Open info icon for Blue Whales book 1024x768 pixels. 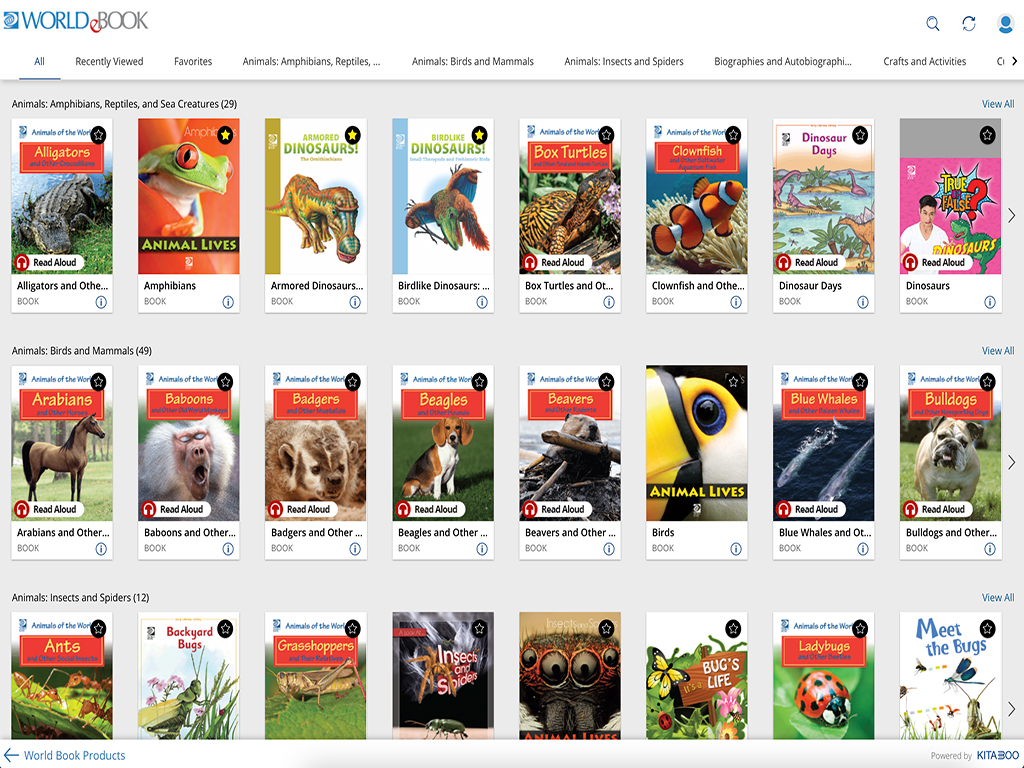[863, 549]
